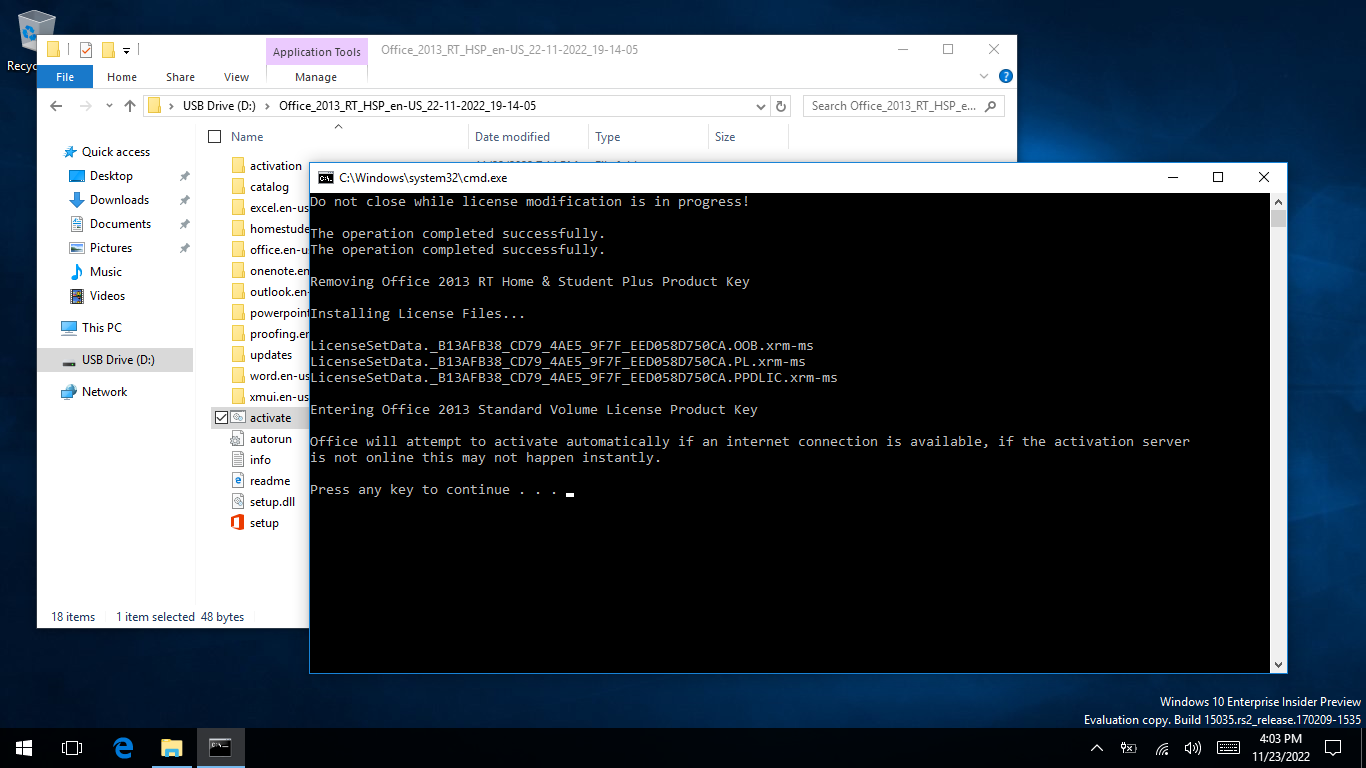Click the volume icon in the system tray
The image size is (1366, 768).
coord(1194,747)
